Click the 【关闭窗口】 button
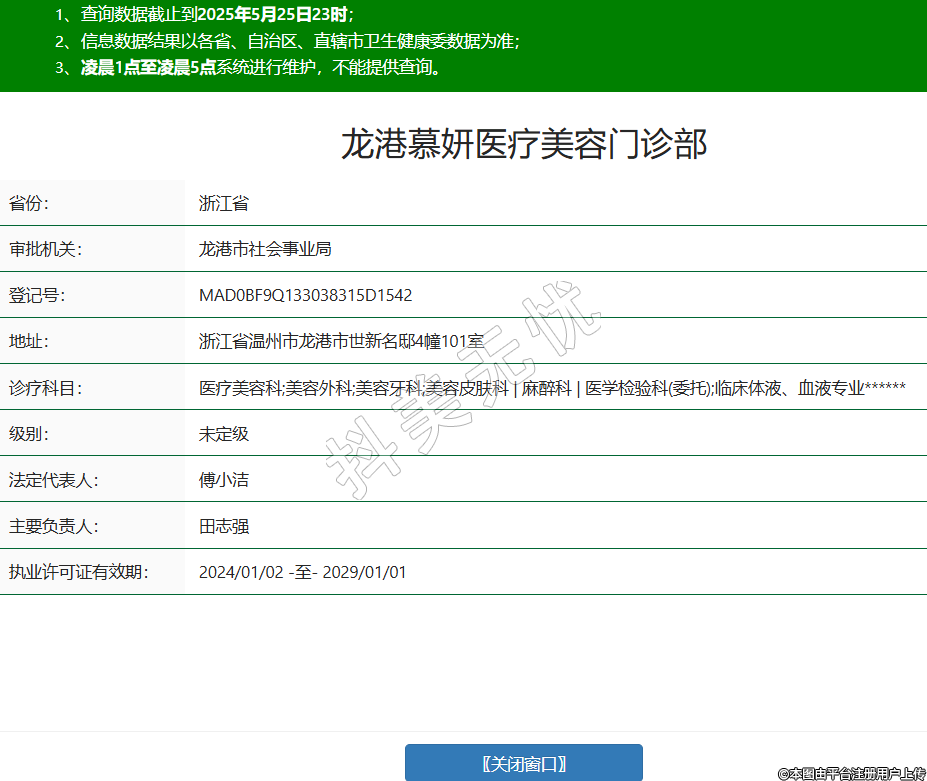This screenshot has height=781, width=927. [x=523, y=763]
